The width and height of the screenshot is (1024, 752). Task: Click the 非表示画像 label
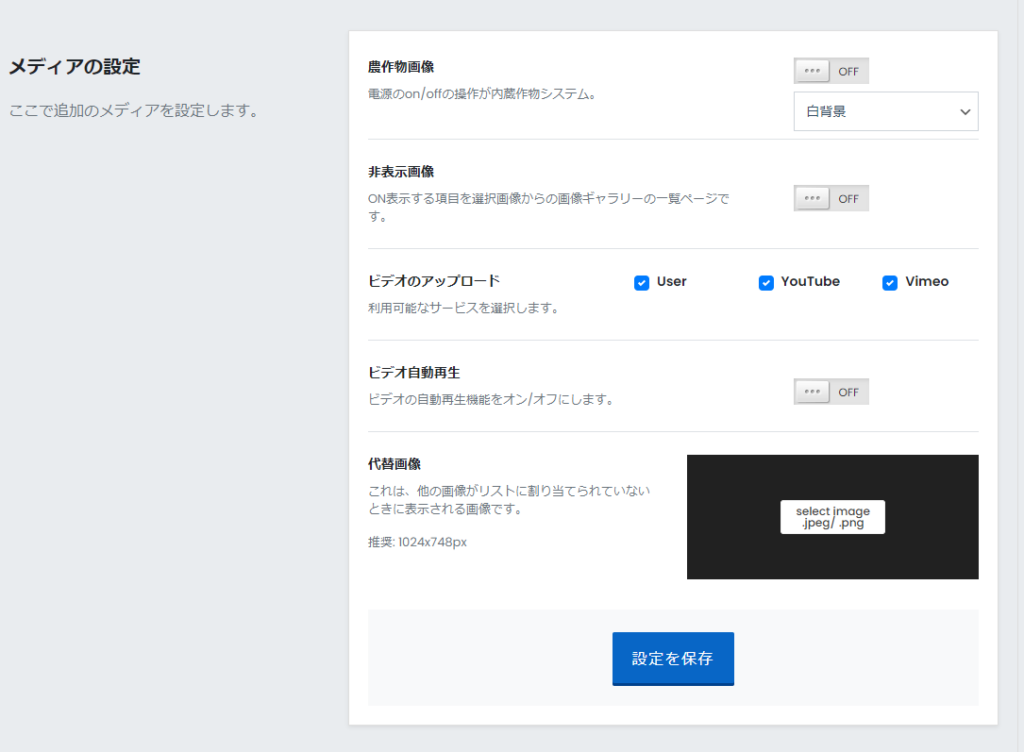(401, 172)
